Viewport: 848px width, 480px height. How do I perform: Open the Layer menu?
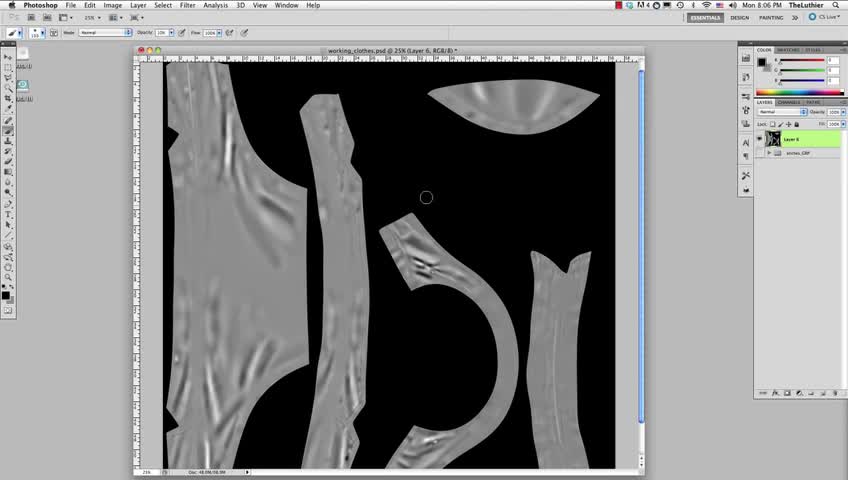138,5
